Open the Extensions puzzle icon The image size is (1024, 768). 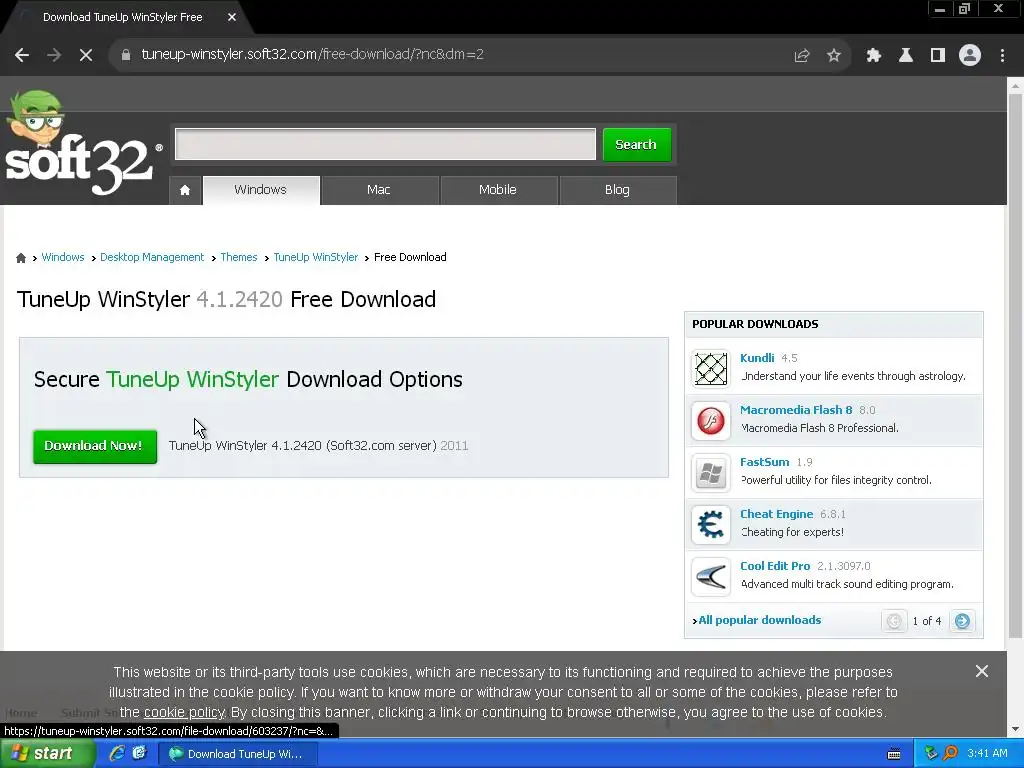[x=874, y=56]
